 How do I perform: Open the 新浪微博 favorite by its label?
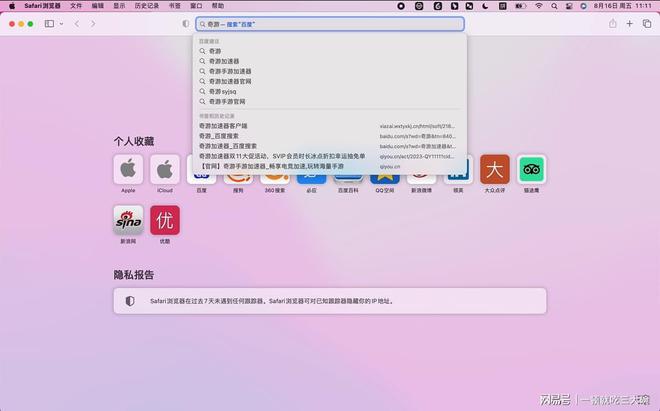click(x=421, y=190)
